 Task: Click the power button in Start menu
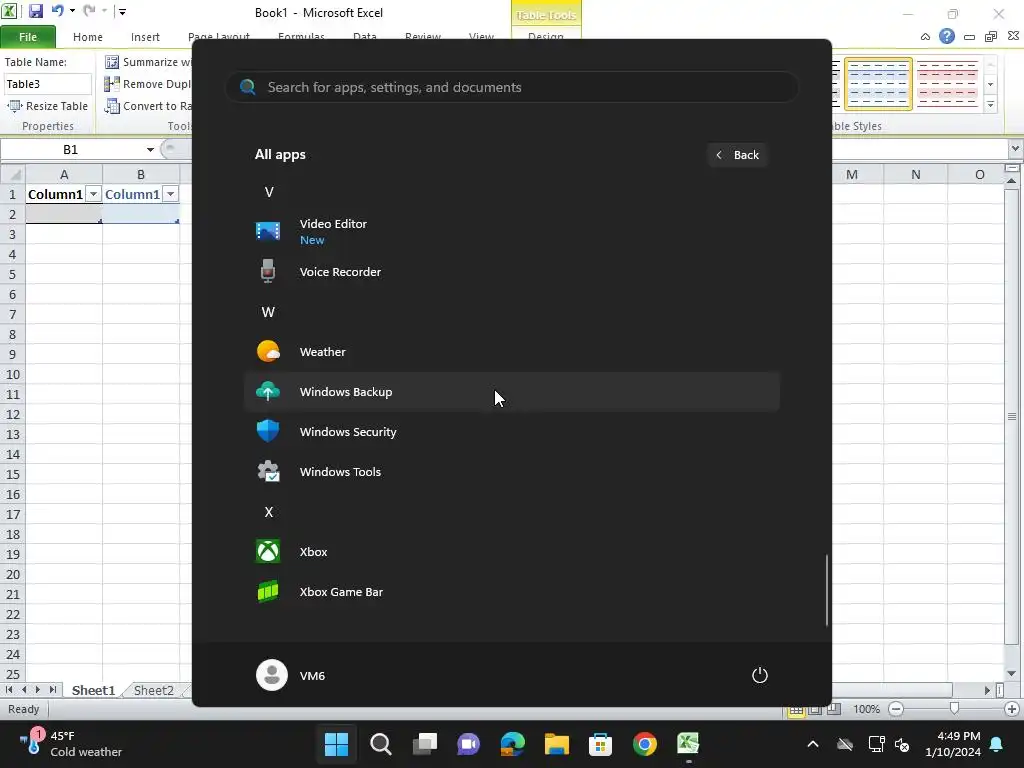[x=760, y=675]
